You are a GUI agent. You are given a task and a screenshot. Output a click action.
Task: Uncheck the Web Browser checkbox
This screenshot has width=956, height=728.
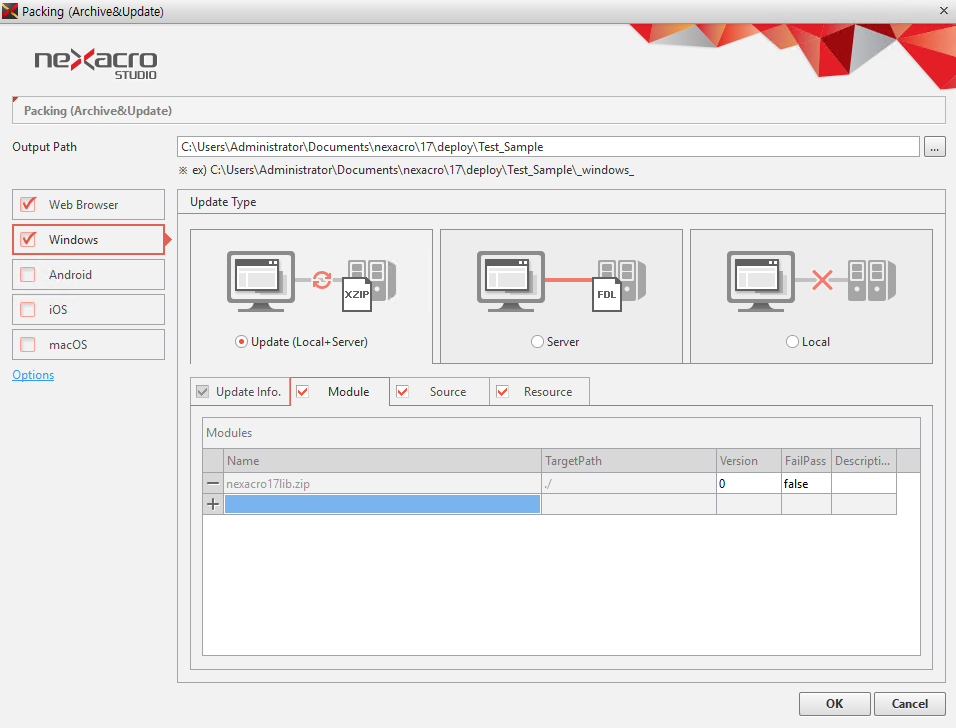(x=28, y=205)
